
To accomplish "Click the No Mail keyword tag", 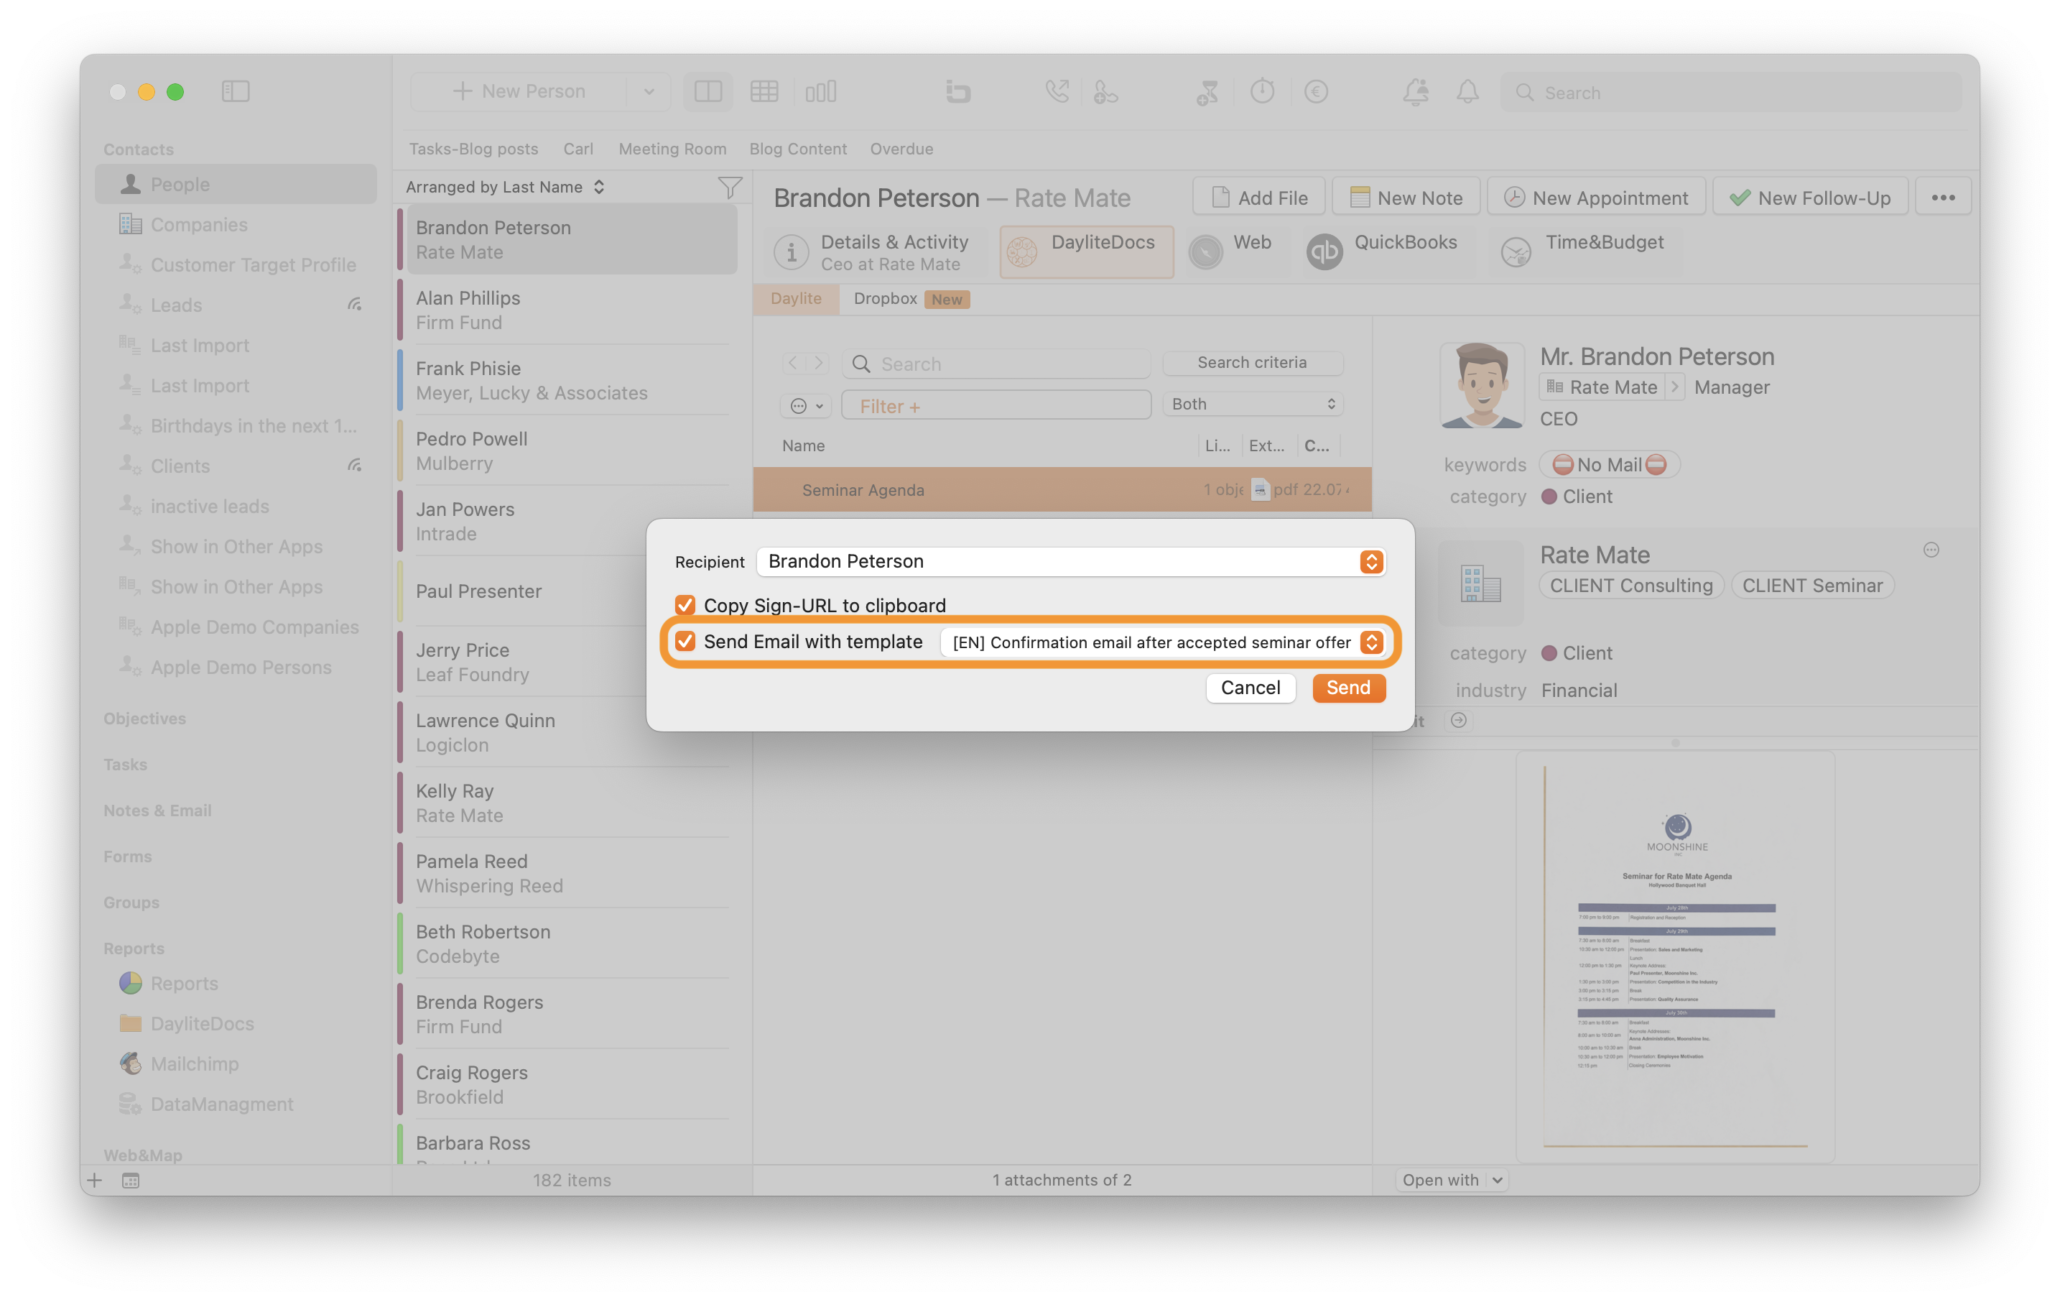I will [x=1609, y=465].
